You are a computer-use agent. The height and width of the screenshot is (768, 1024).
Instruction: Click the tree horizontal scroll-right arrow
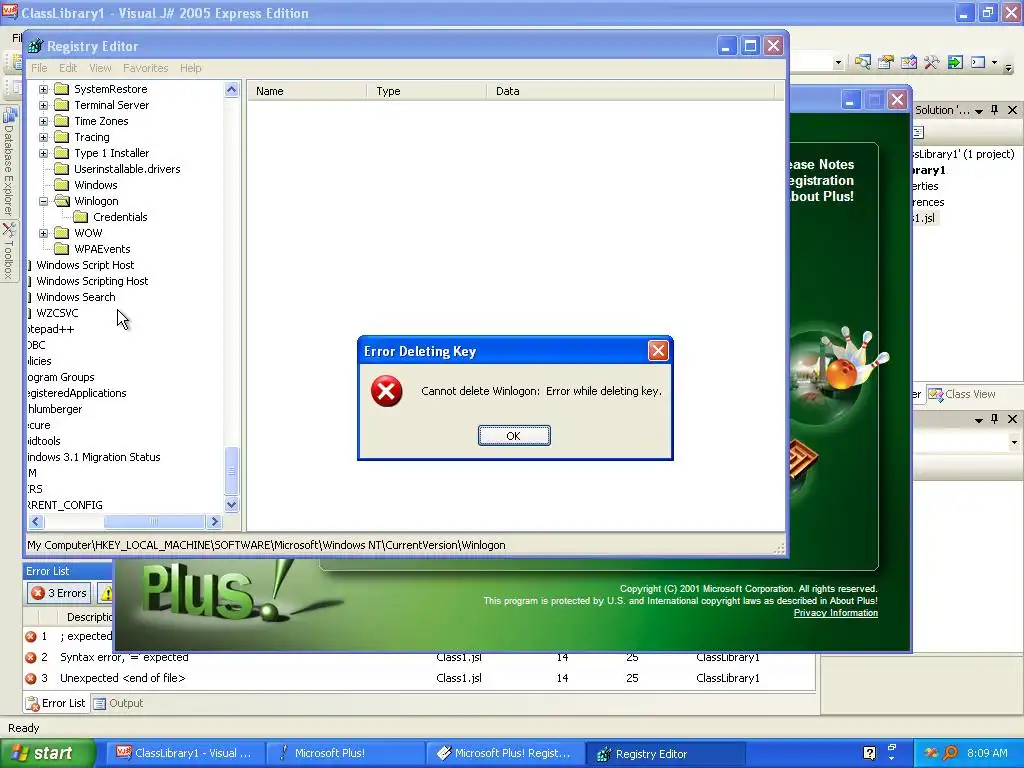pyautogui.click(x=214, y=521)
